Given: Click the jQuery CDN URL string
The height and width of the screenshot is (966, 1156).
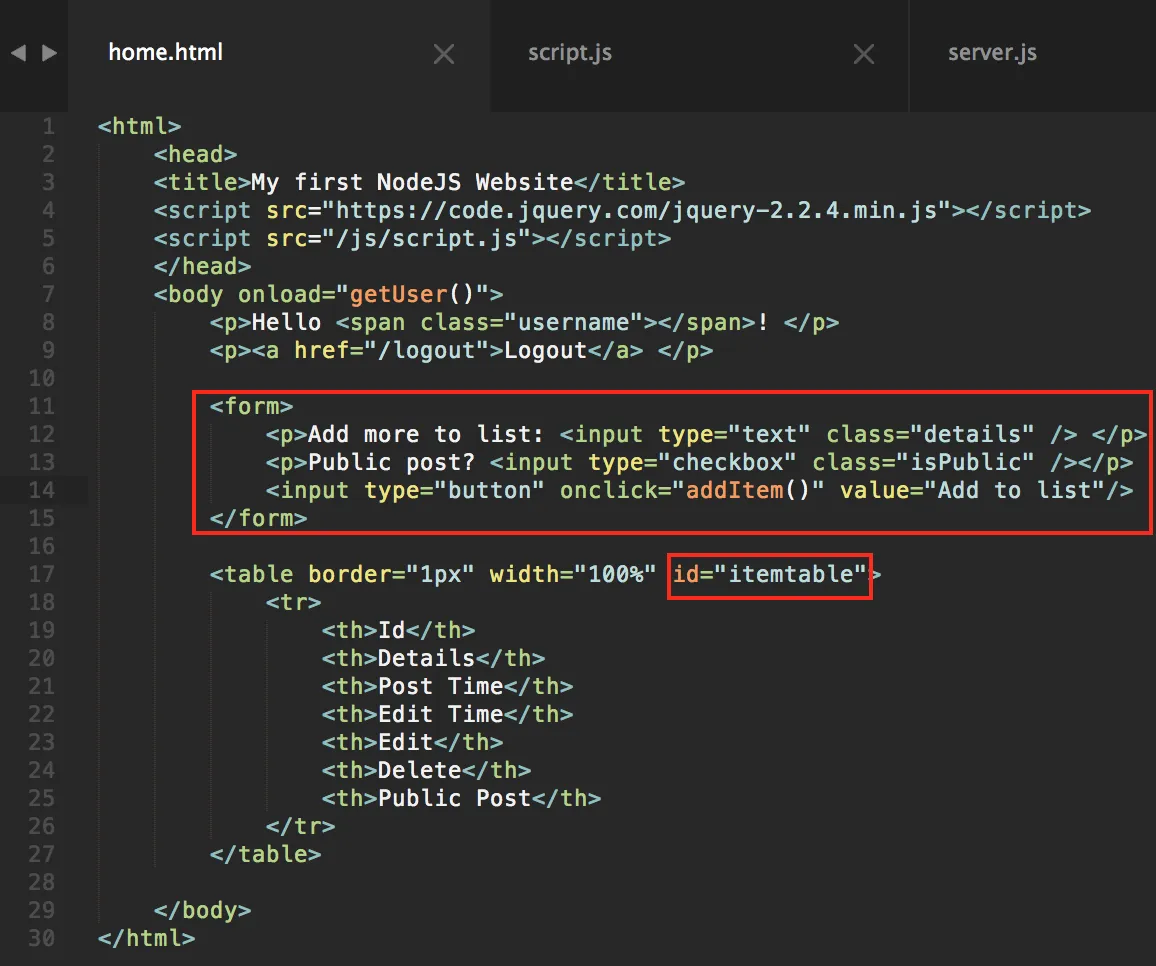Looking at the screenshot, I should (x=636, y=211).
